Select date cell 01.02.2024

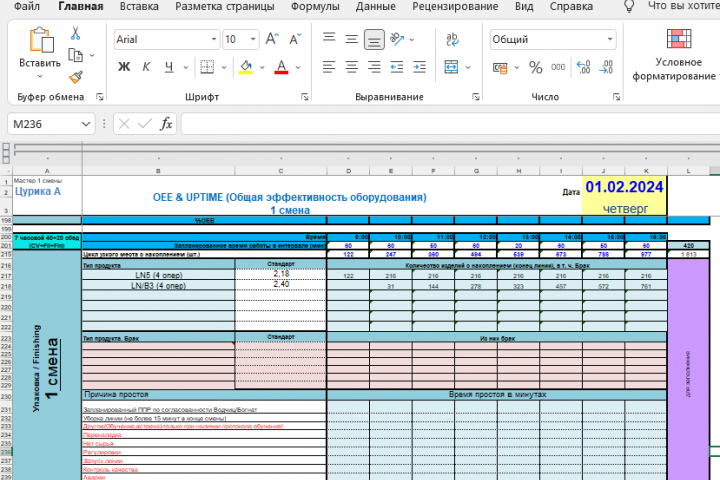(x=624, y=187)
